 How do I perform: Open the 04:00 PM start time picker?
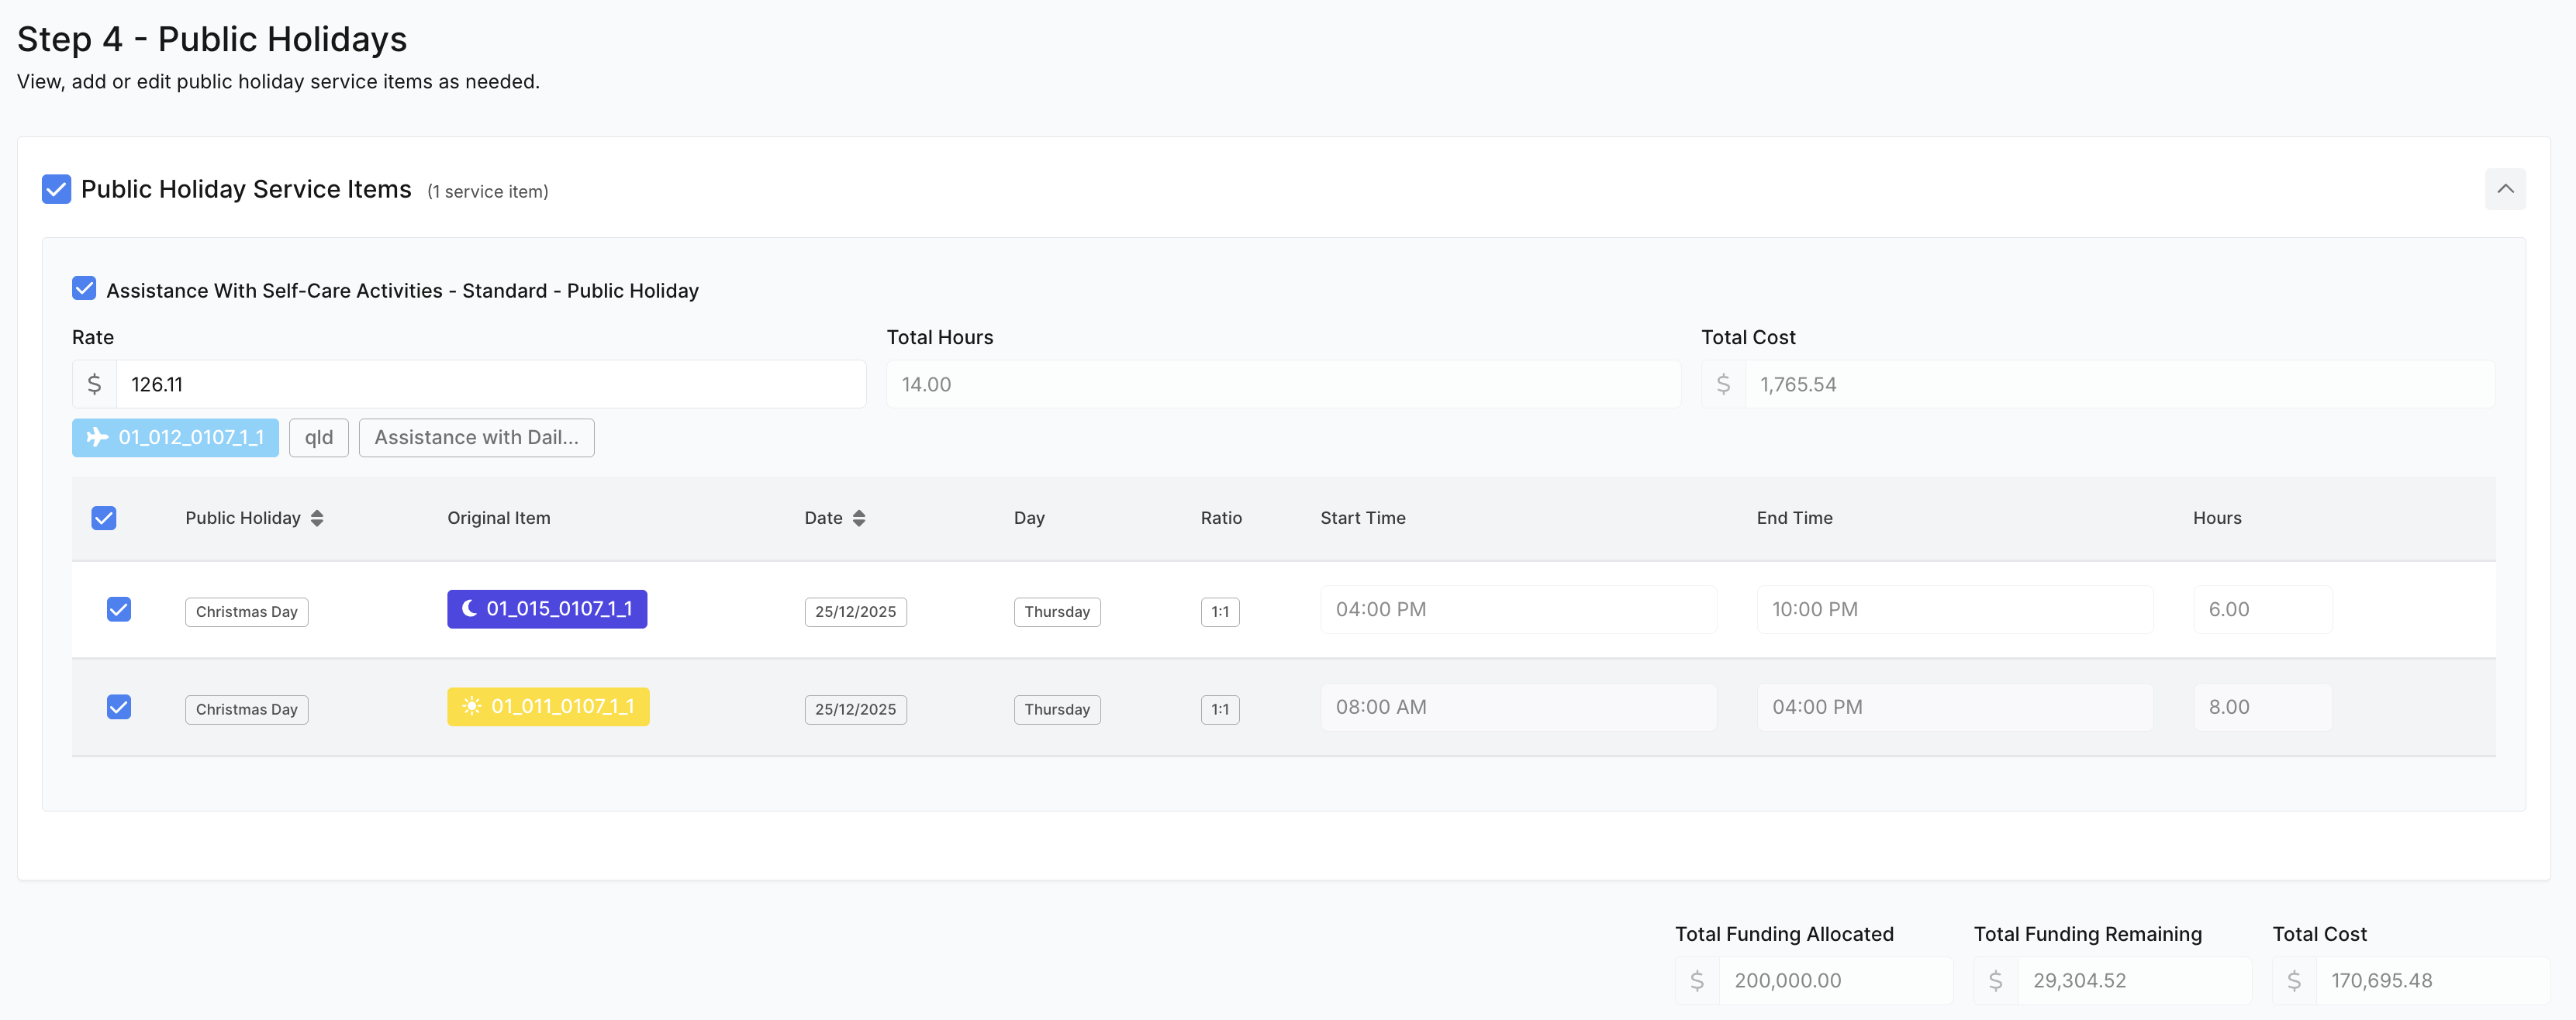(x=1518, y=609)
